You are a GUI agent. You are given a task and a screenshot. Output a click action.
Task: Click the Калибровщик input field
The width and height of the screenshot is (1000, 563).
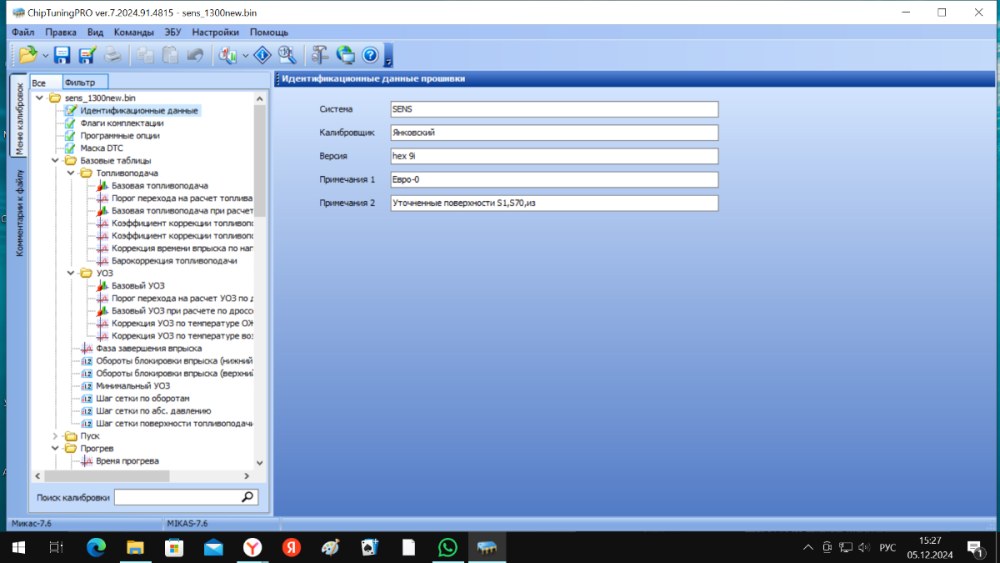coord(554,133)
